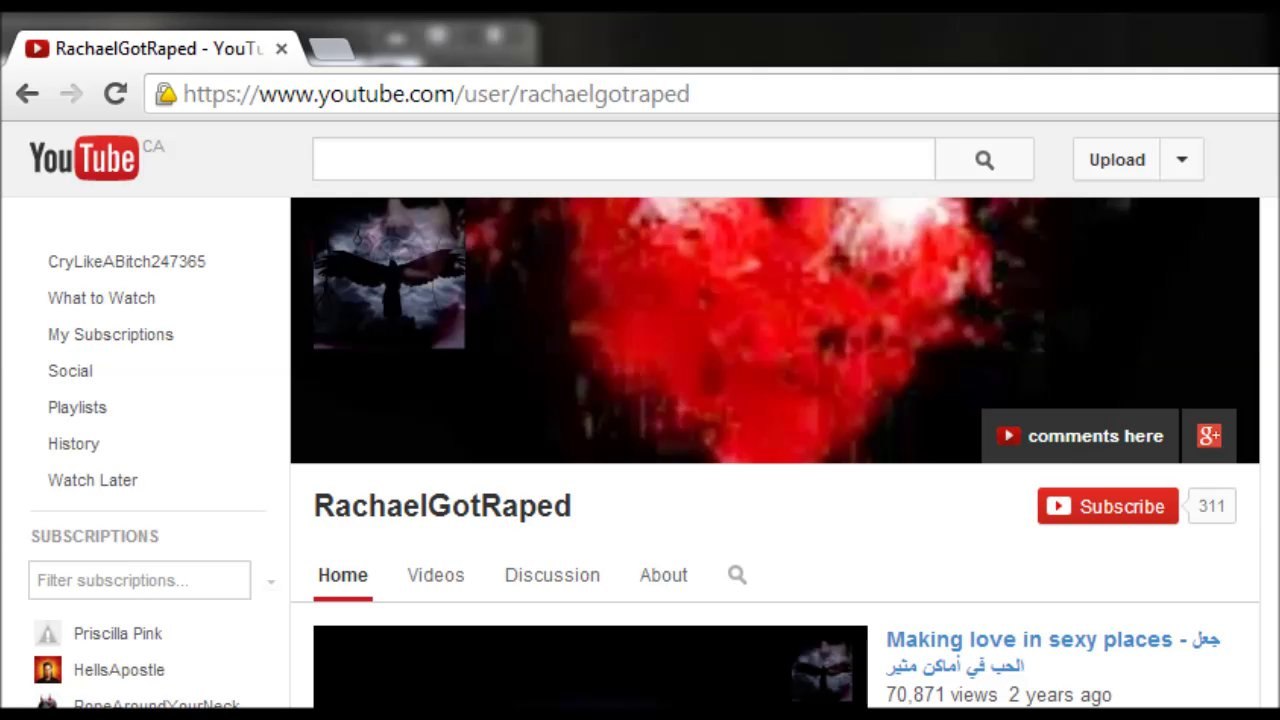Click the channel search magnifier icon
This screenshot has width=1280, height=720.
click(737, 575)
